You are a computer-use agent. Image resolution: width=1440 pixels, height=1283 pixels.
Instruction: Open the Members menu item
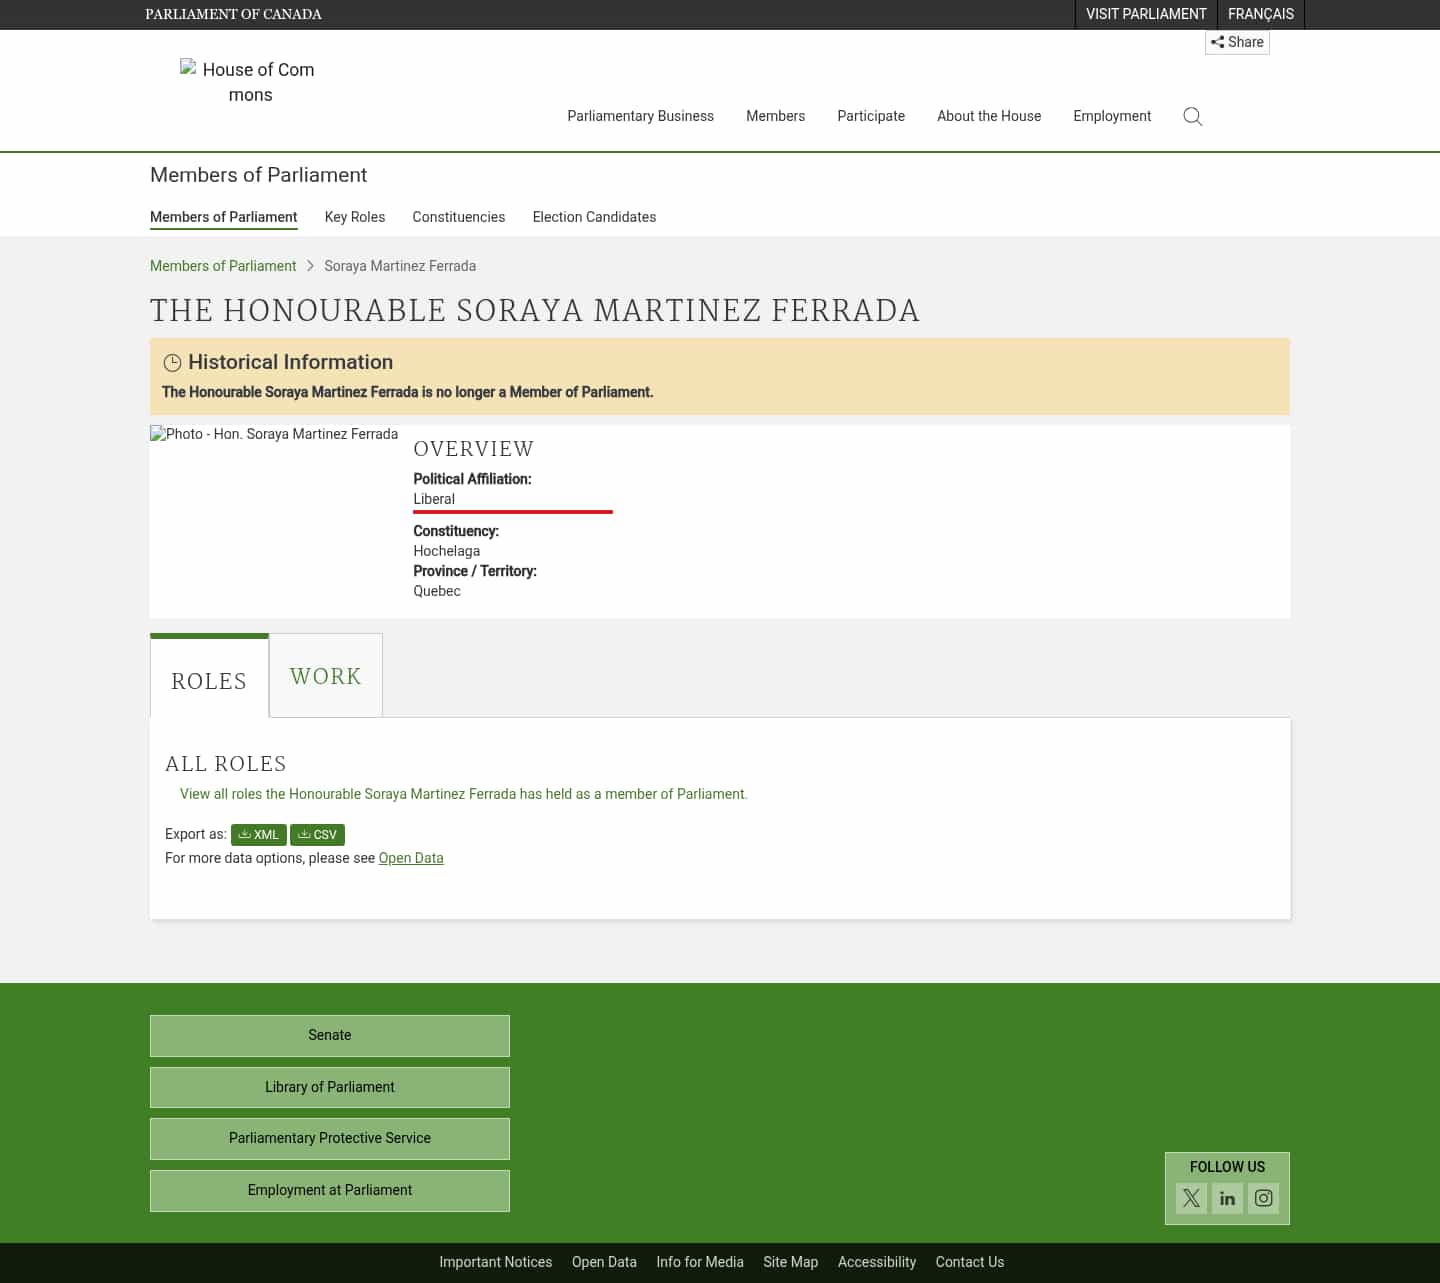point(775,116)
